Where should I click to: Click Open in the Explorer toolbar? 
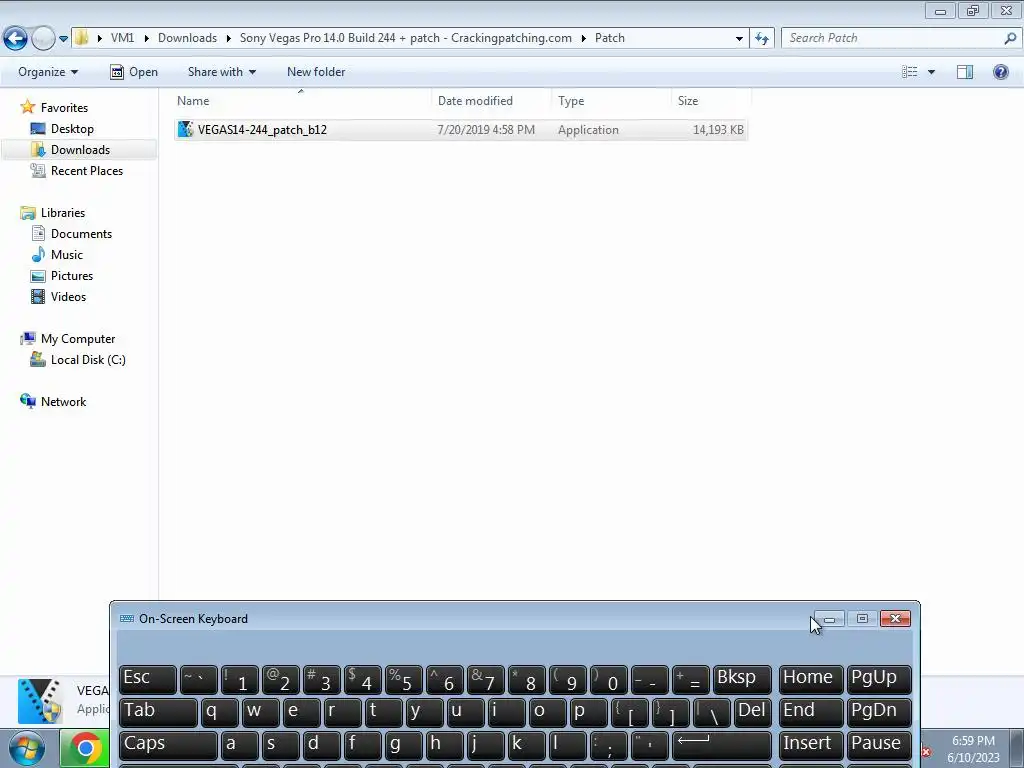(x=134, y=72)
